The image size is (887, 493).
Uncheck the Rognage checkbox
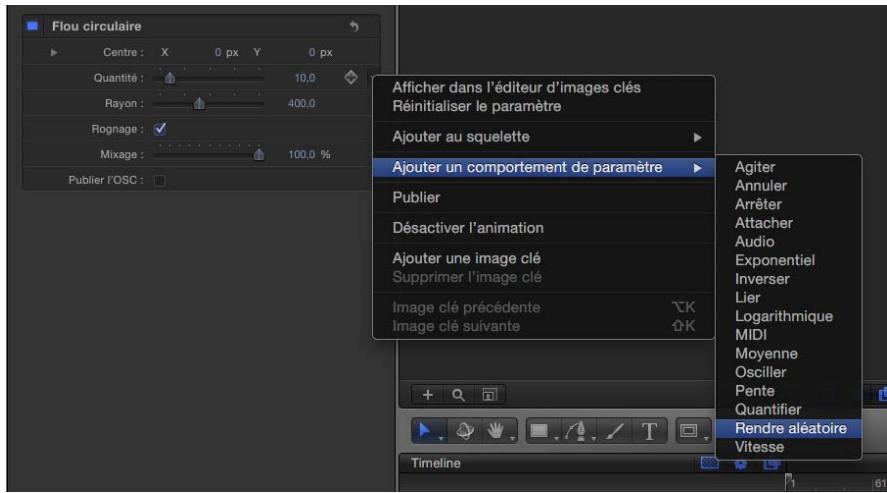point(160,129)
